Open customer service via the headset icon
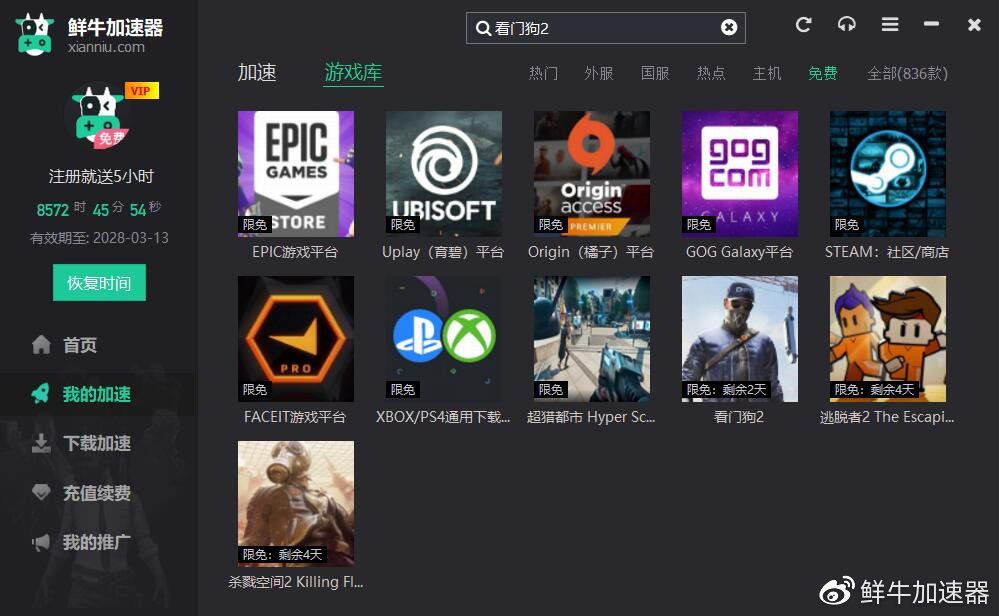This screenshot has height=616, width=999. (846, 25)
